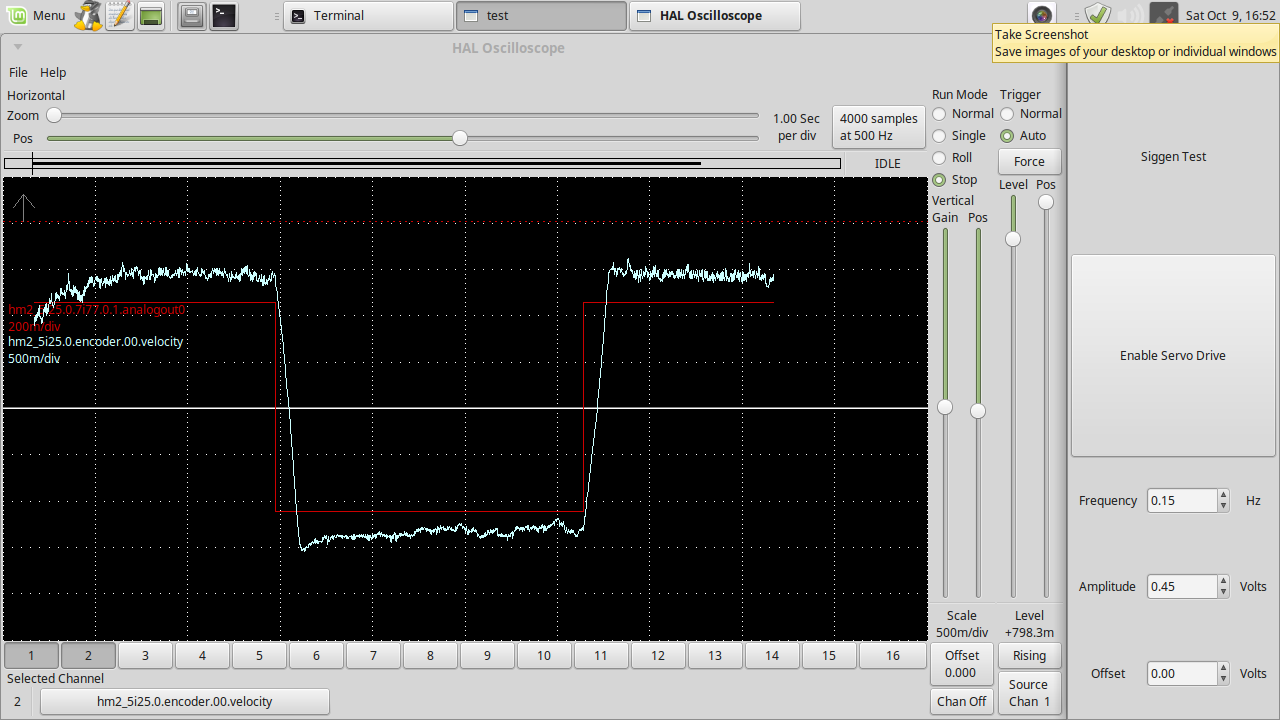Decrease Amplitude with the down arrow
This screenshot has width=1280, height=720.
(1223, 592)
